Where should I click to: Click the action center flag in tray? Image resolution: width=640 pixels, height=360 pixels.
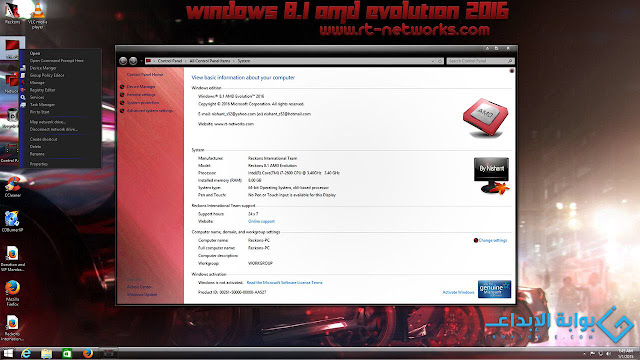point(592,353)
